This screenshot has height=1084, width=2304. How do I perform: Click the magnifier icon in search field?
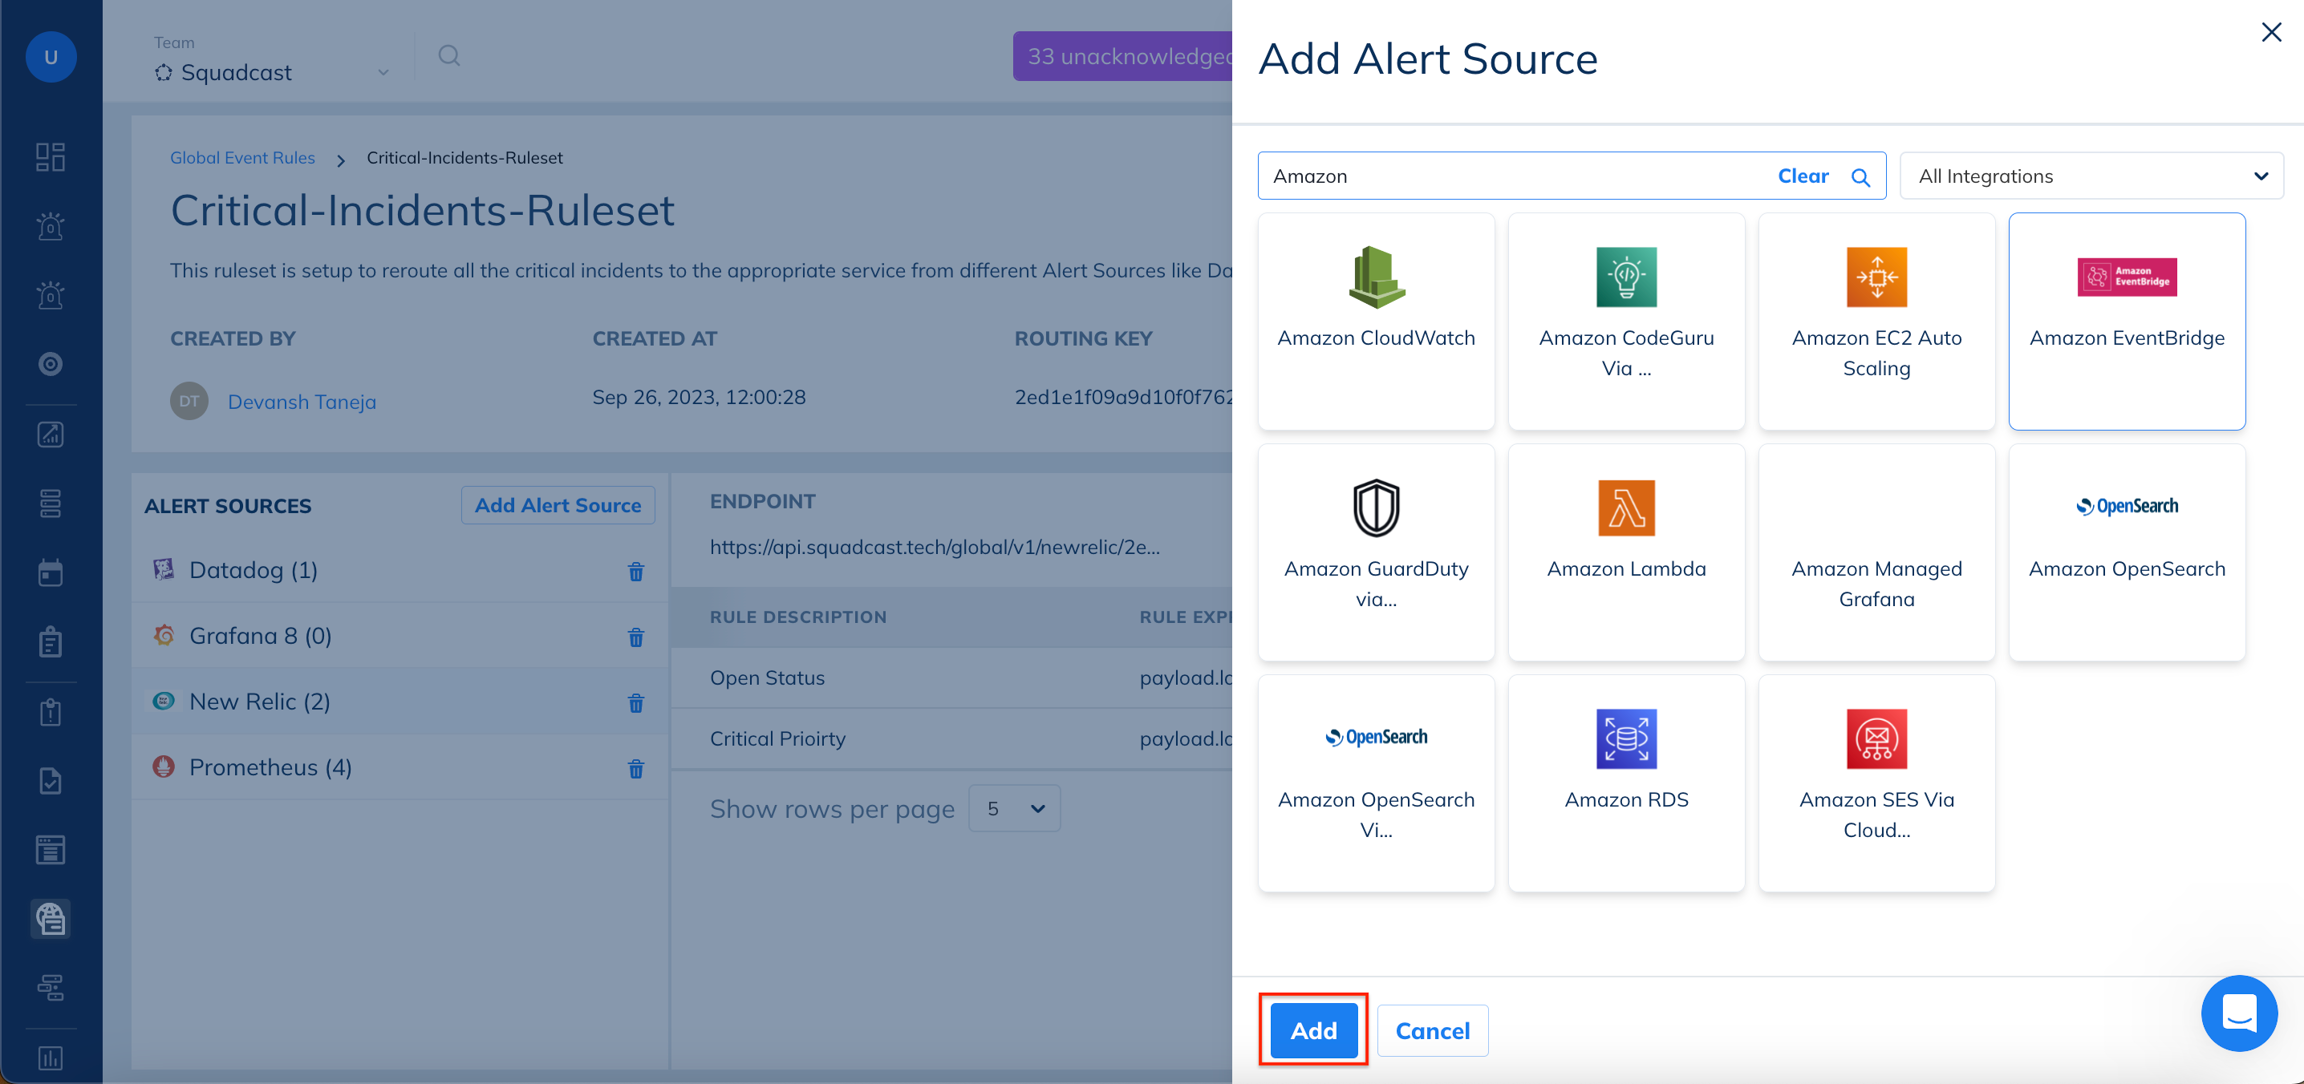pyautogui.click(x=1860, y=177)
